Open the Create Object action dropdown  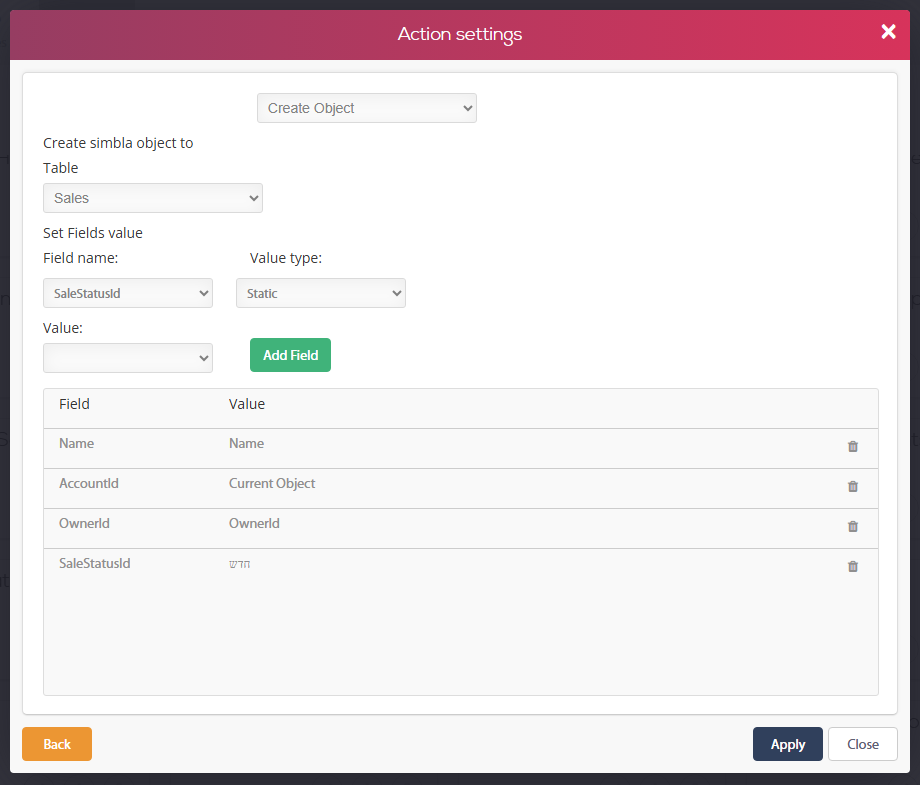click(367, 108)
